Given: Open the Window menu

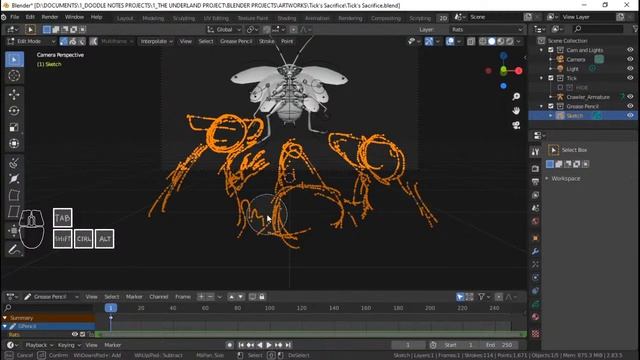Looking at the screenshot, I should tap(74, 17).
